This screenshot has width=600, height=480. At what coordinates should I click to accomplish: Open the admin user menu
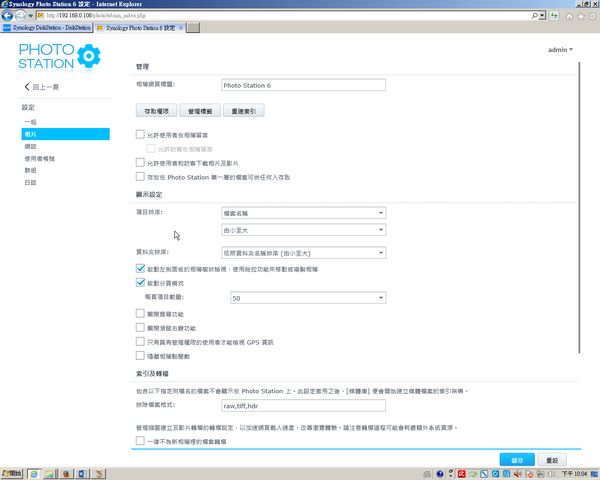[560, 49]
